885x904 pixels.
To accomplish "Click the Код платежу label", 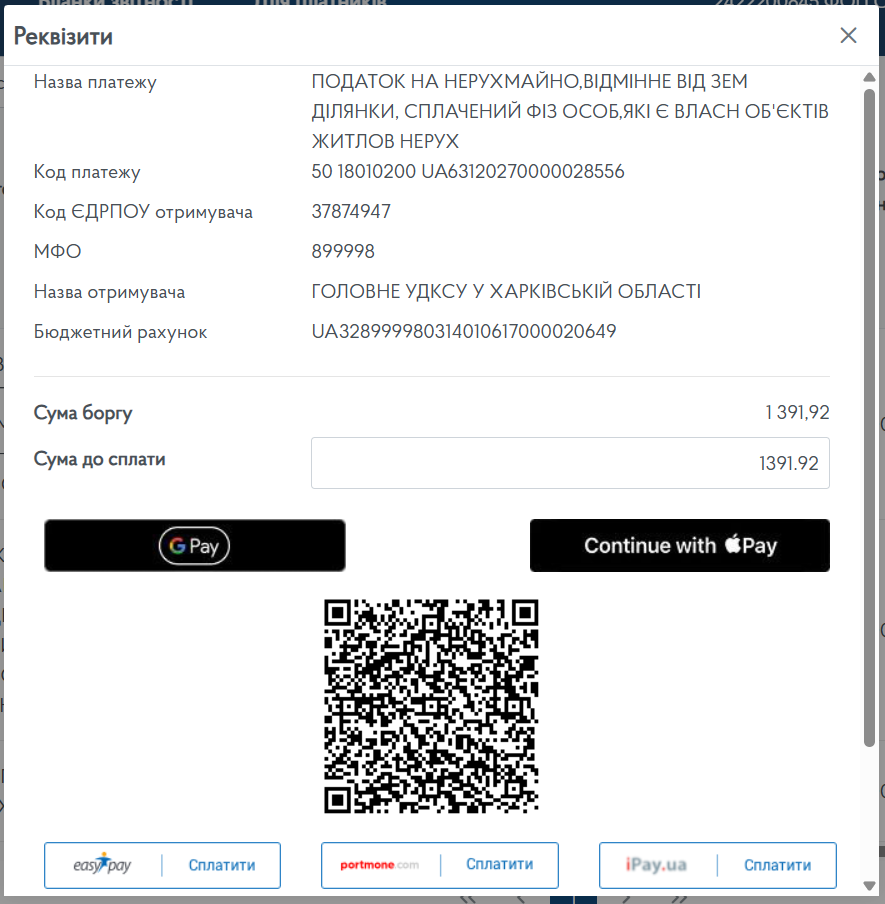I will pyautogui.click(x=87, y=172).
